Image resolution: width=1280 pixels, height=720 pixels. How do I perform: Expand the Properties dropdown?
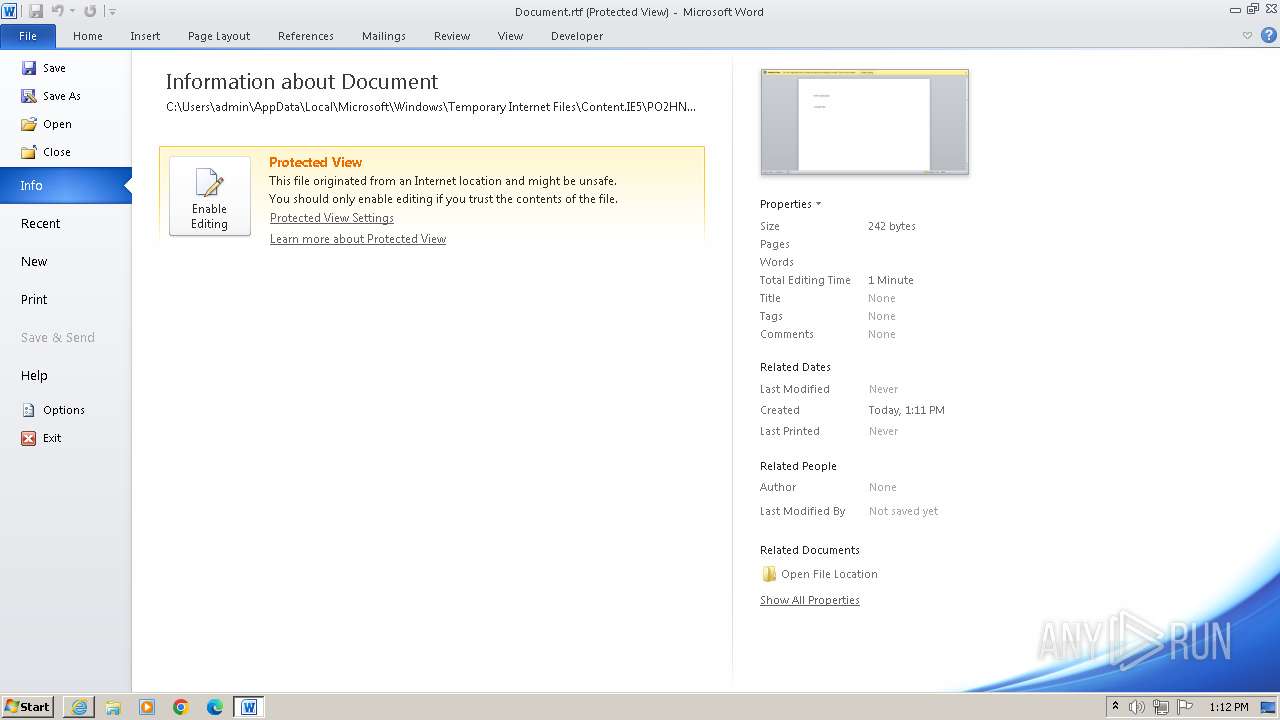click(791, 204)
